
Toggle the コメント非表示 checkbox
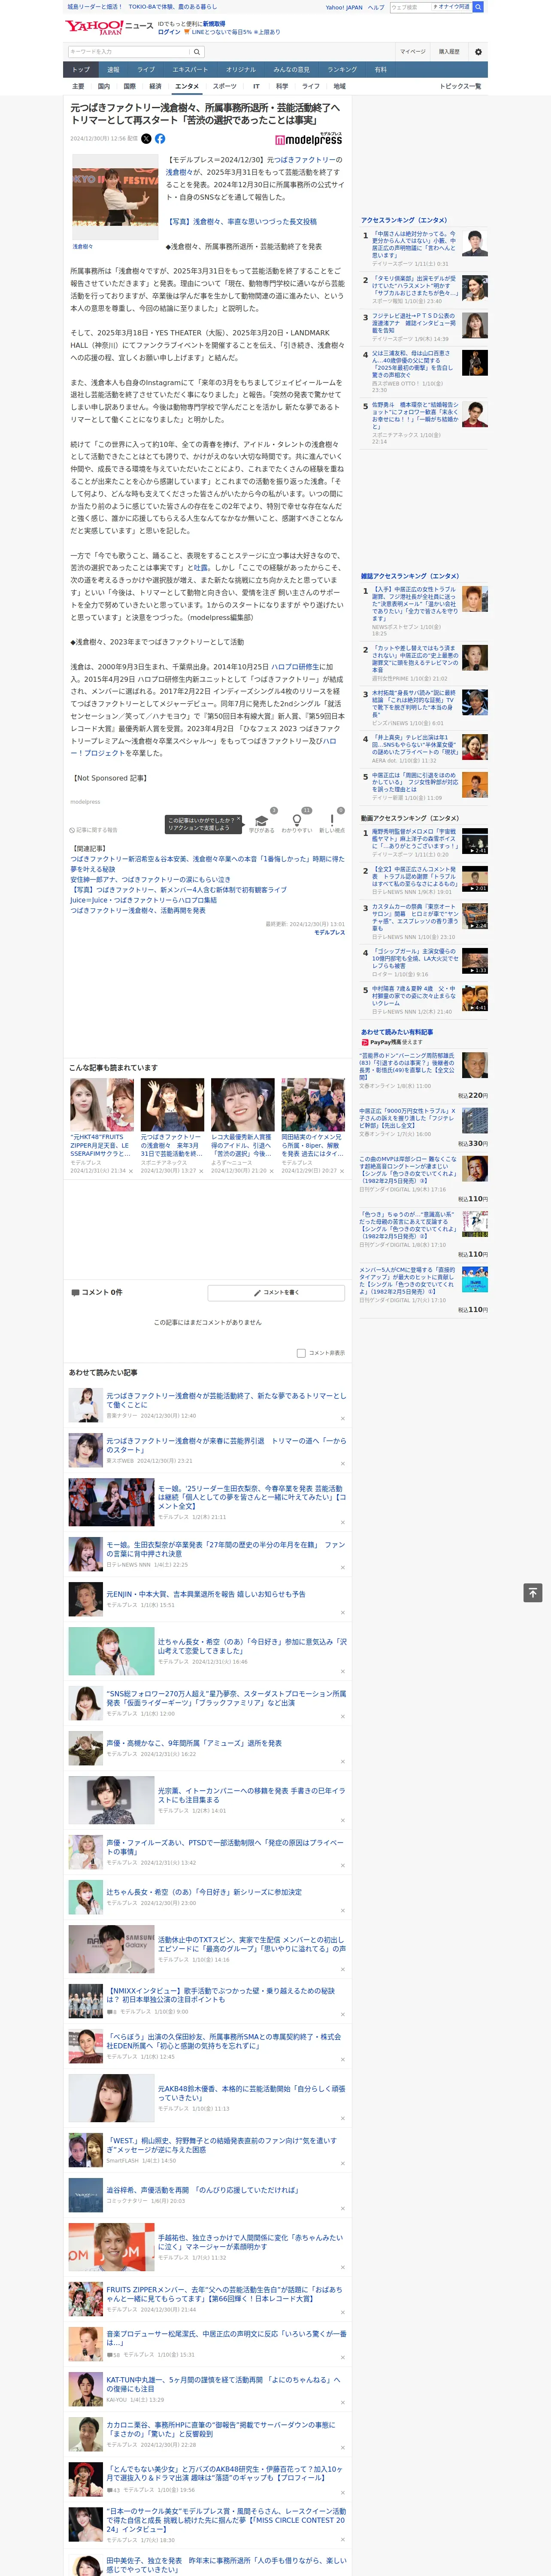point(301,1353)
